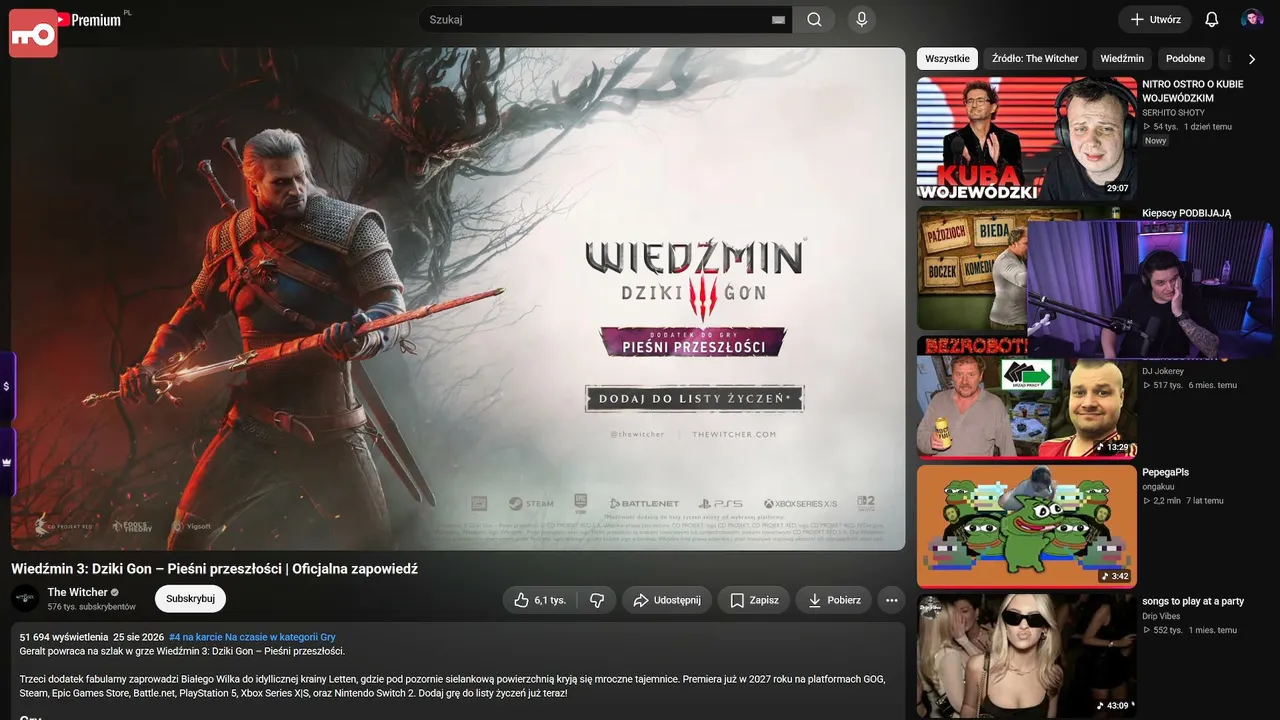Open the on-screen keyboard in search
The height and width of the screenshot is (720, 1280).
779,20
